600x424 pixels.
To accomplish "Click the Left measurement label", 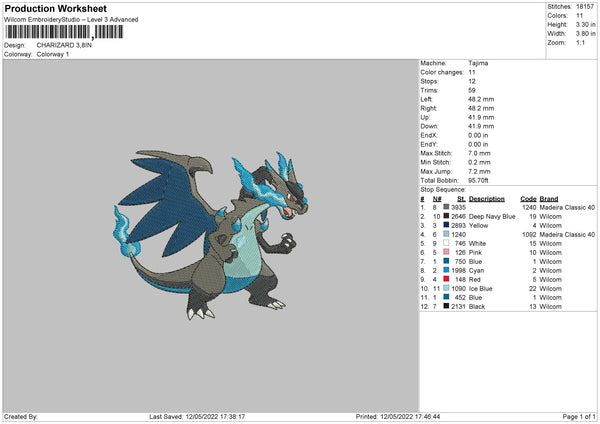I will tap(426, 99).
